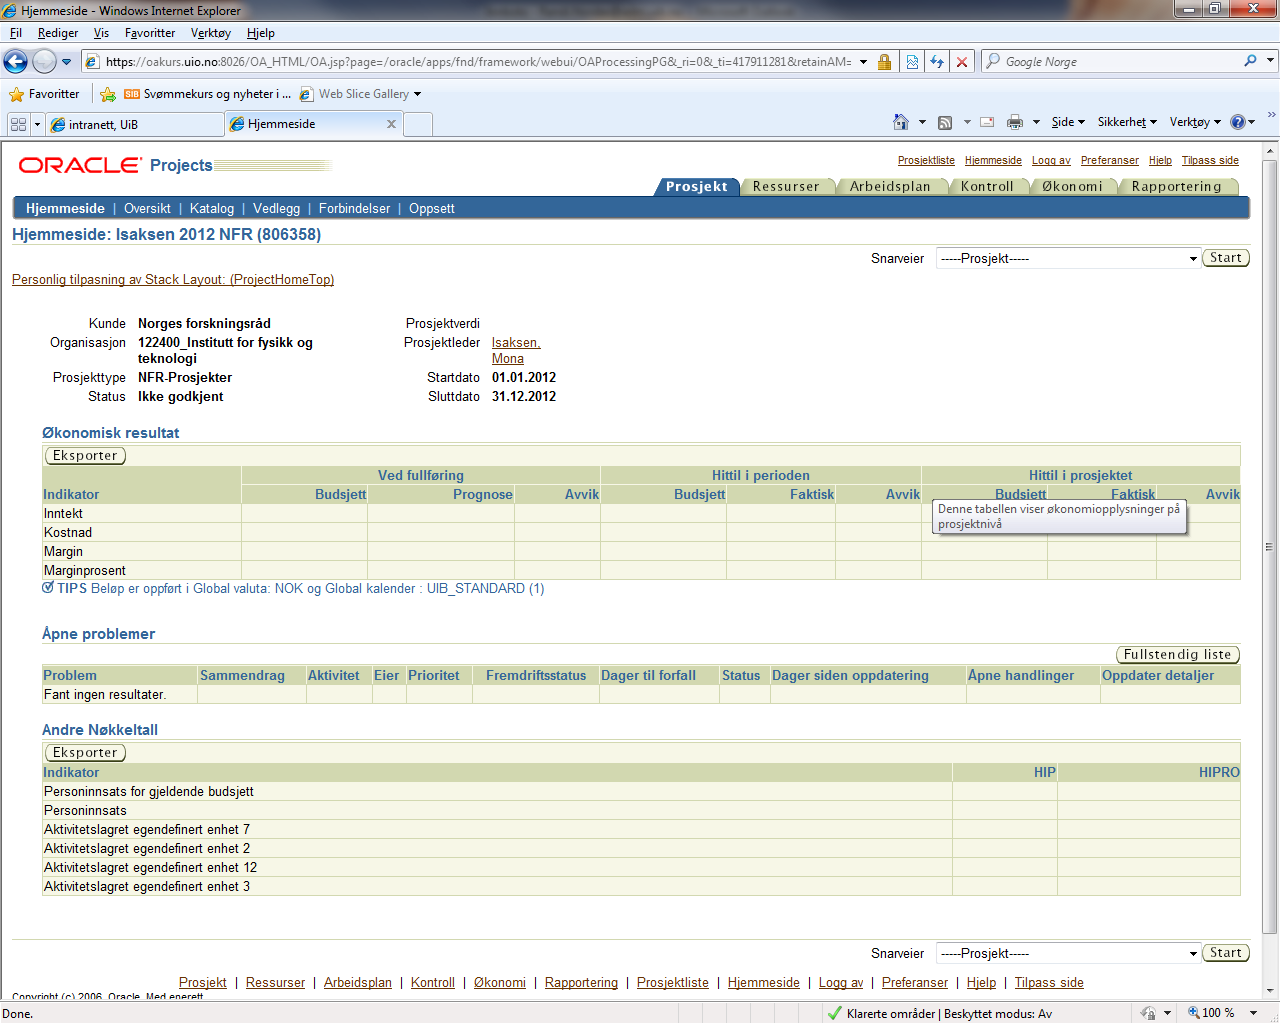1280x1024 pixels.
Task: Select the Arbeidsplan tab
Action: (x=890, y=187)
